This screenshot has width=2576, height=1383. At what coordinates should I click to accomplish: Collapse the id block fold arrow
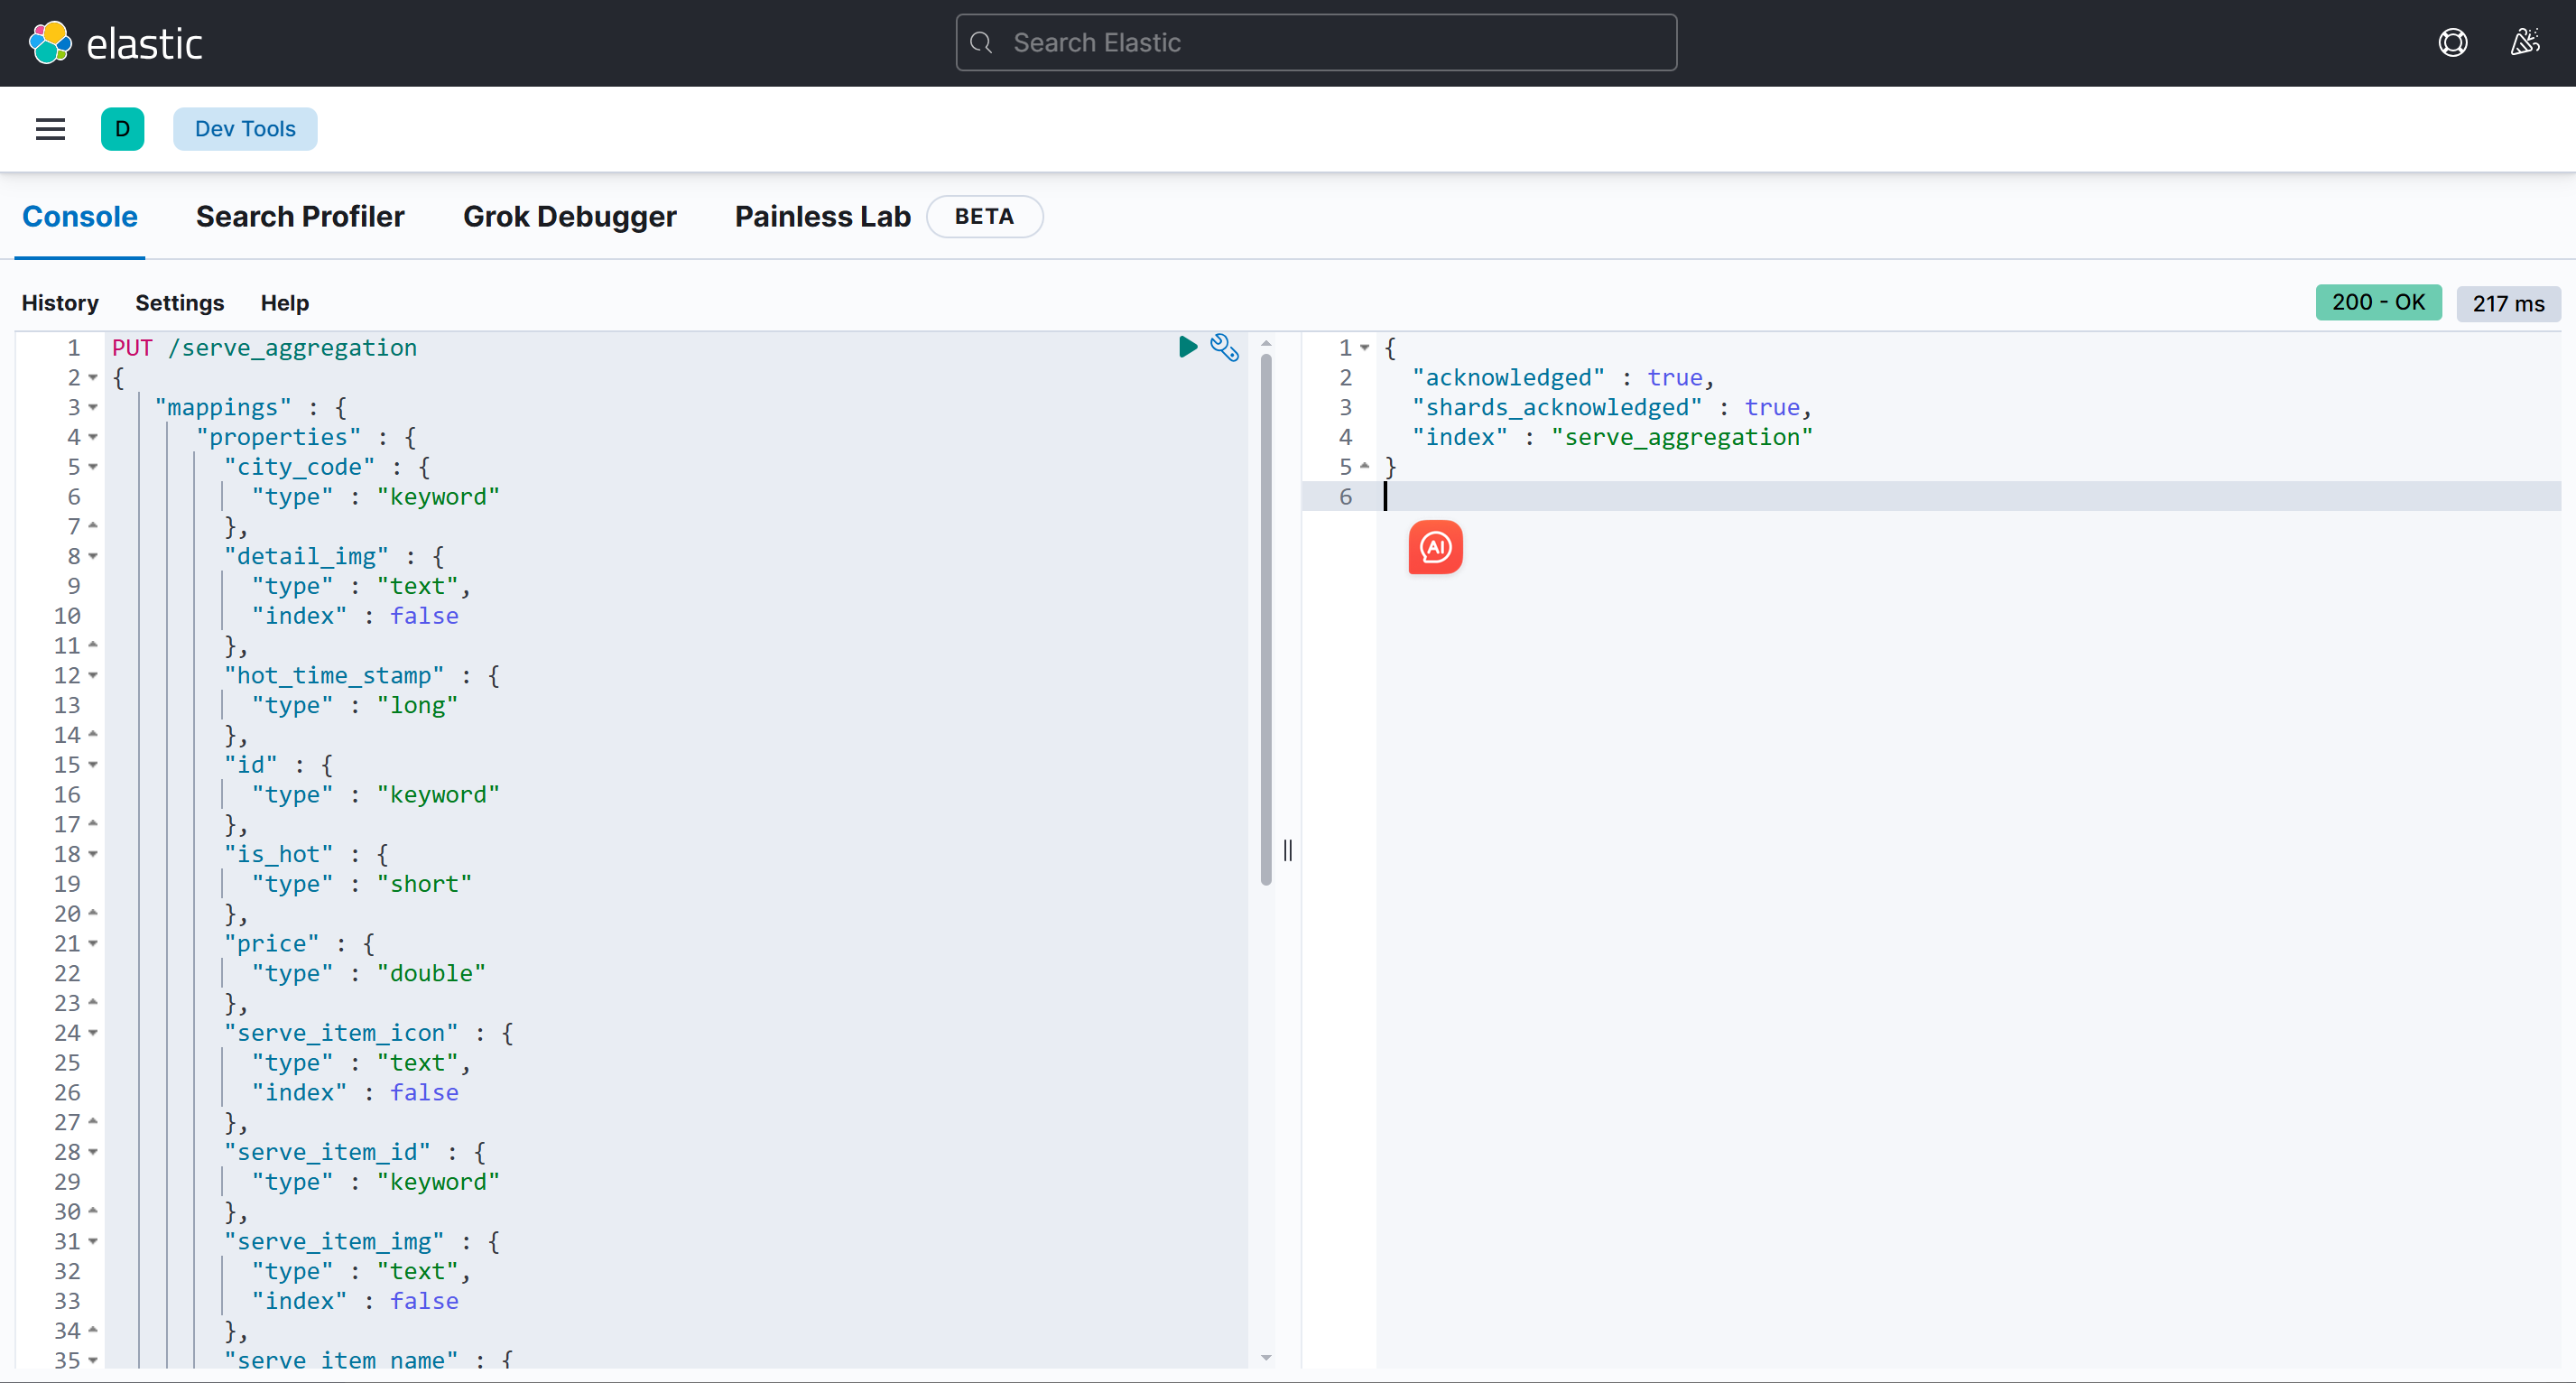click(93, 765)
